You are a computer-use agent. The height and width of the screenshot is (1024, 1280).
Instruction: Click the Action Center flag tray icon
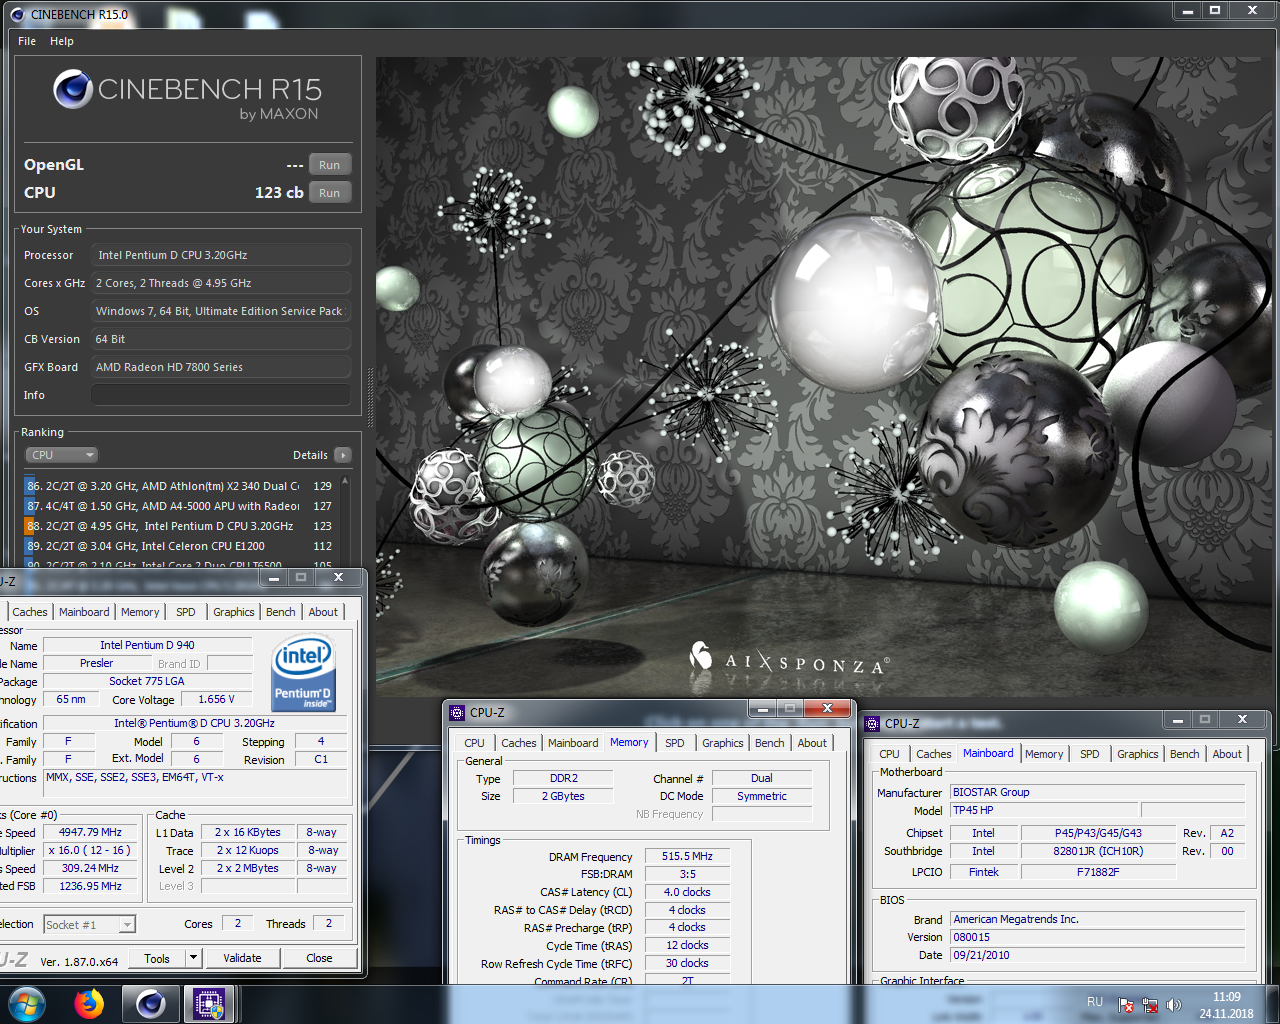1126,1005
